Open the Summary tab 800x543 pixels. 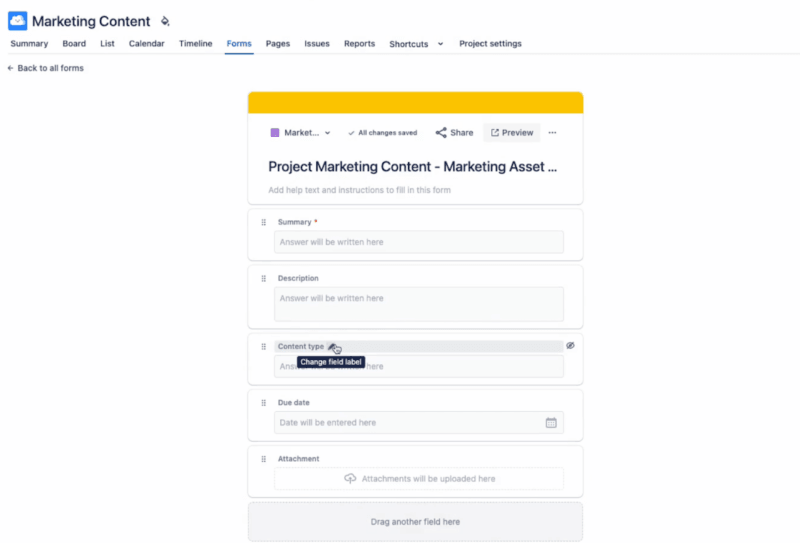tap(29, 44)
